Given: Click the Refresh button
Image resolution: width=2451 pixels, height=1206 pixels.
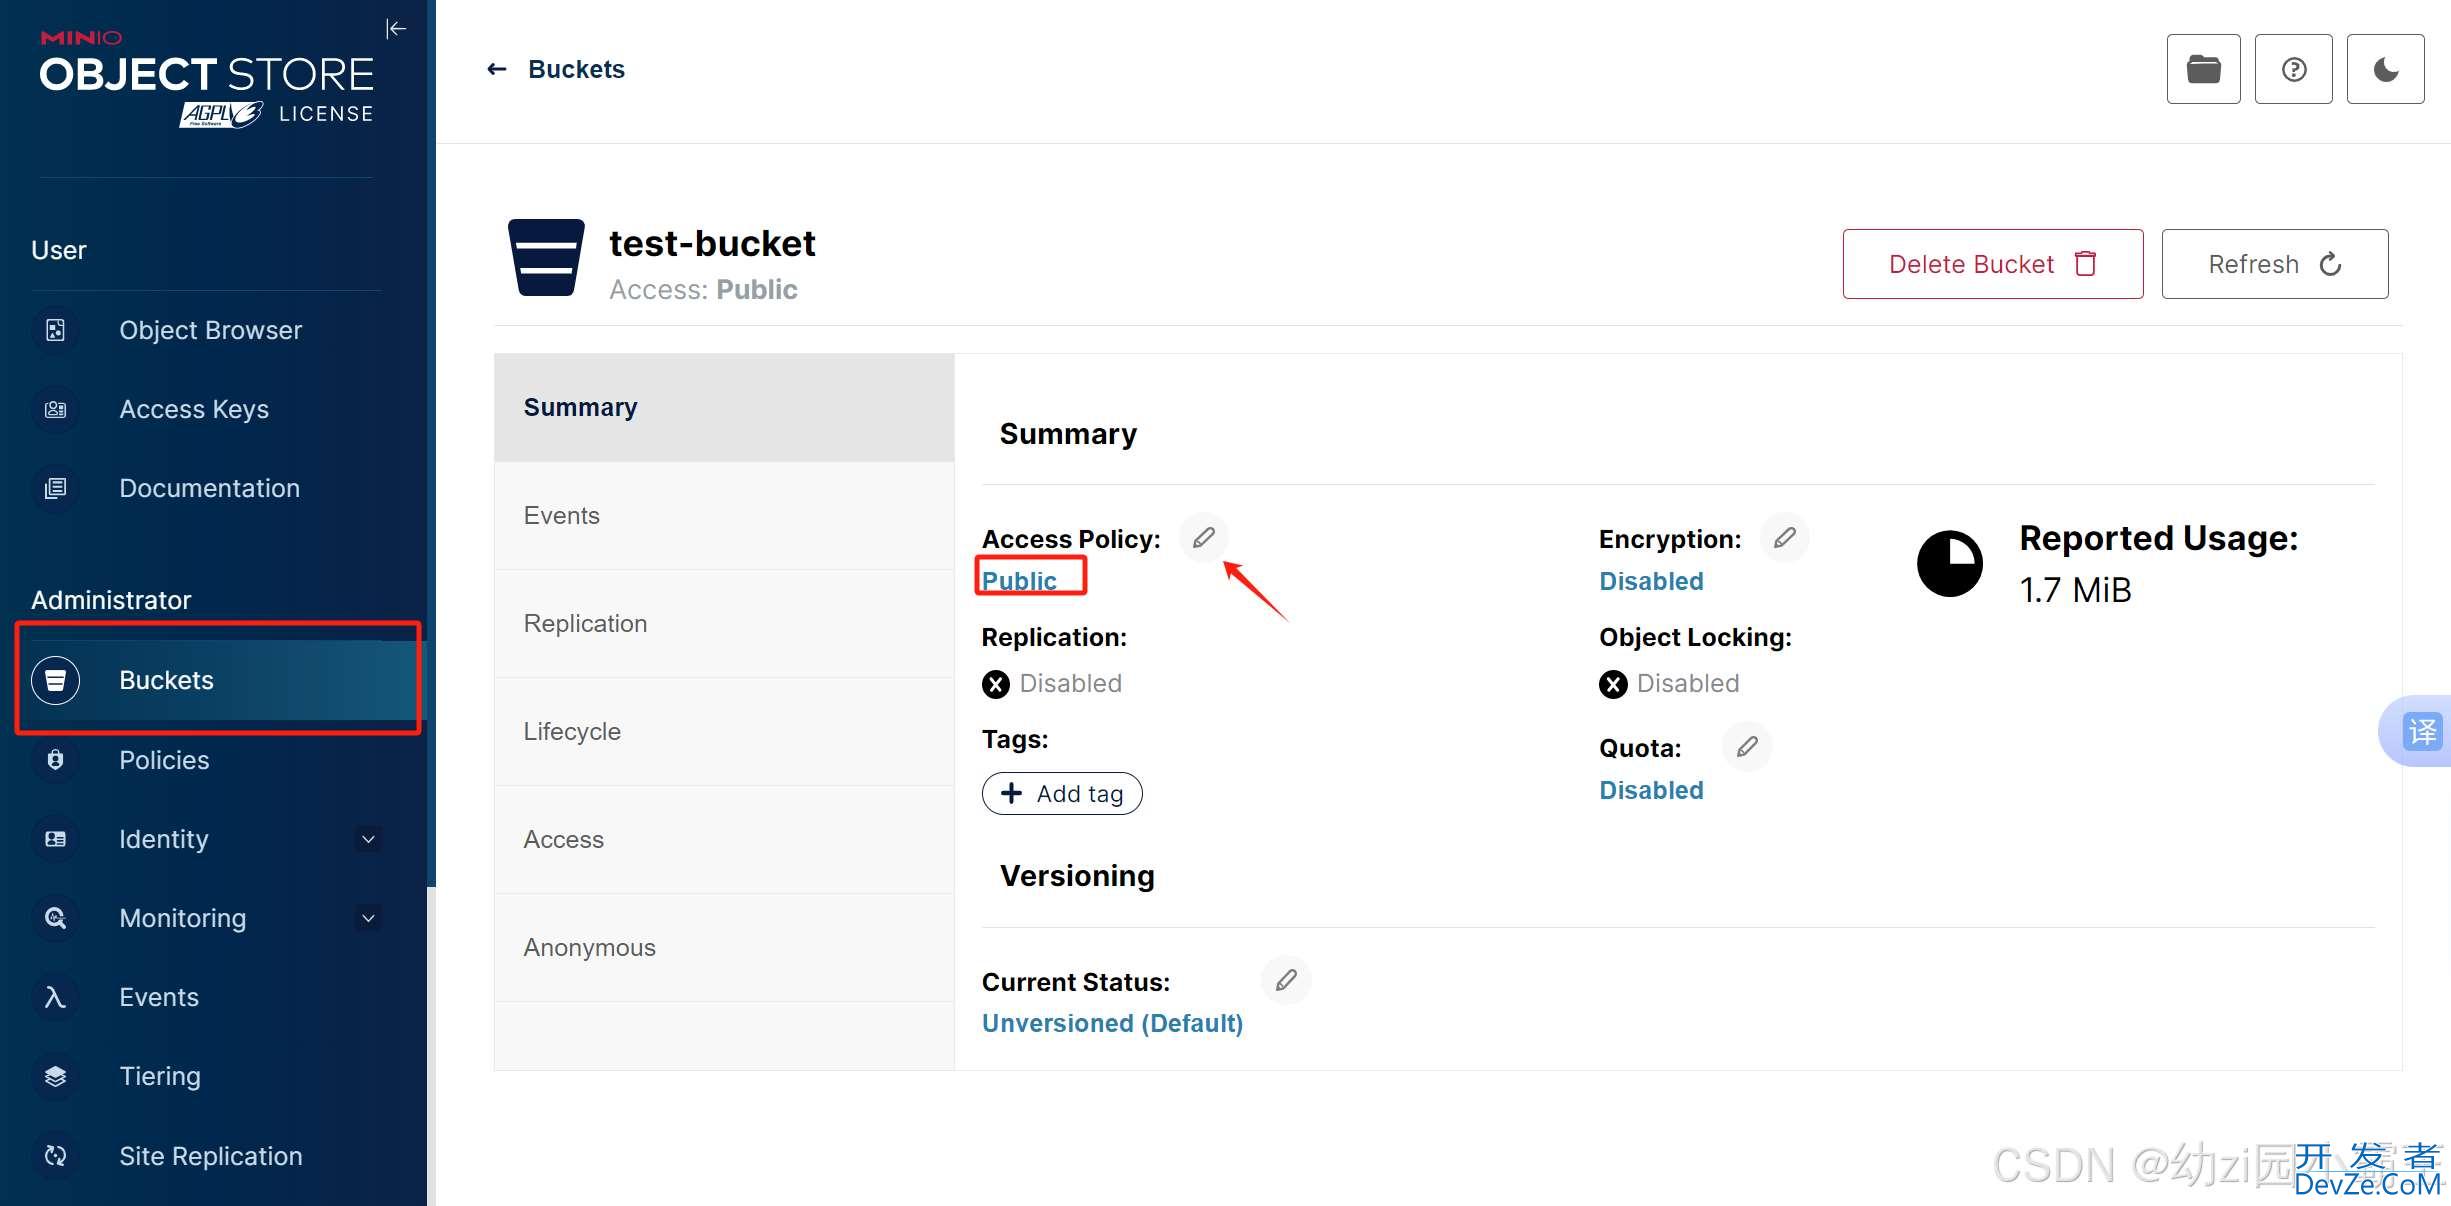Looking at the screenshot, I should tap(2274, 264).
